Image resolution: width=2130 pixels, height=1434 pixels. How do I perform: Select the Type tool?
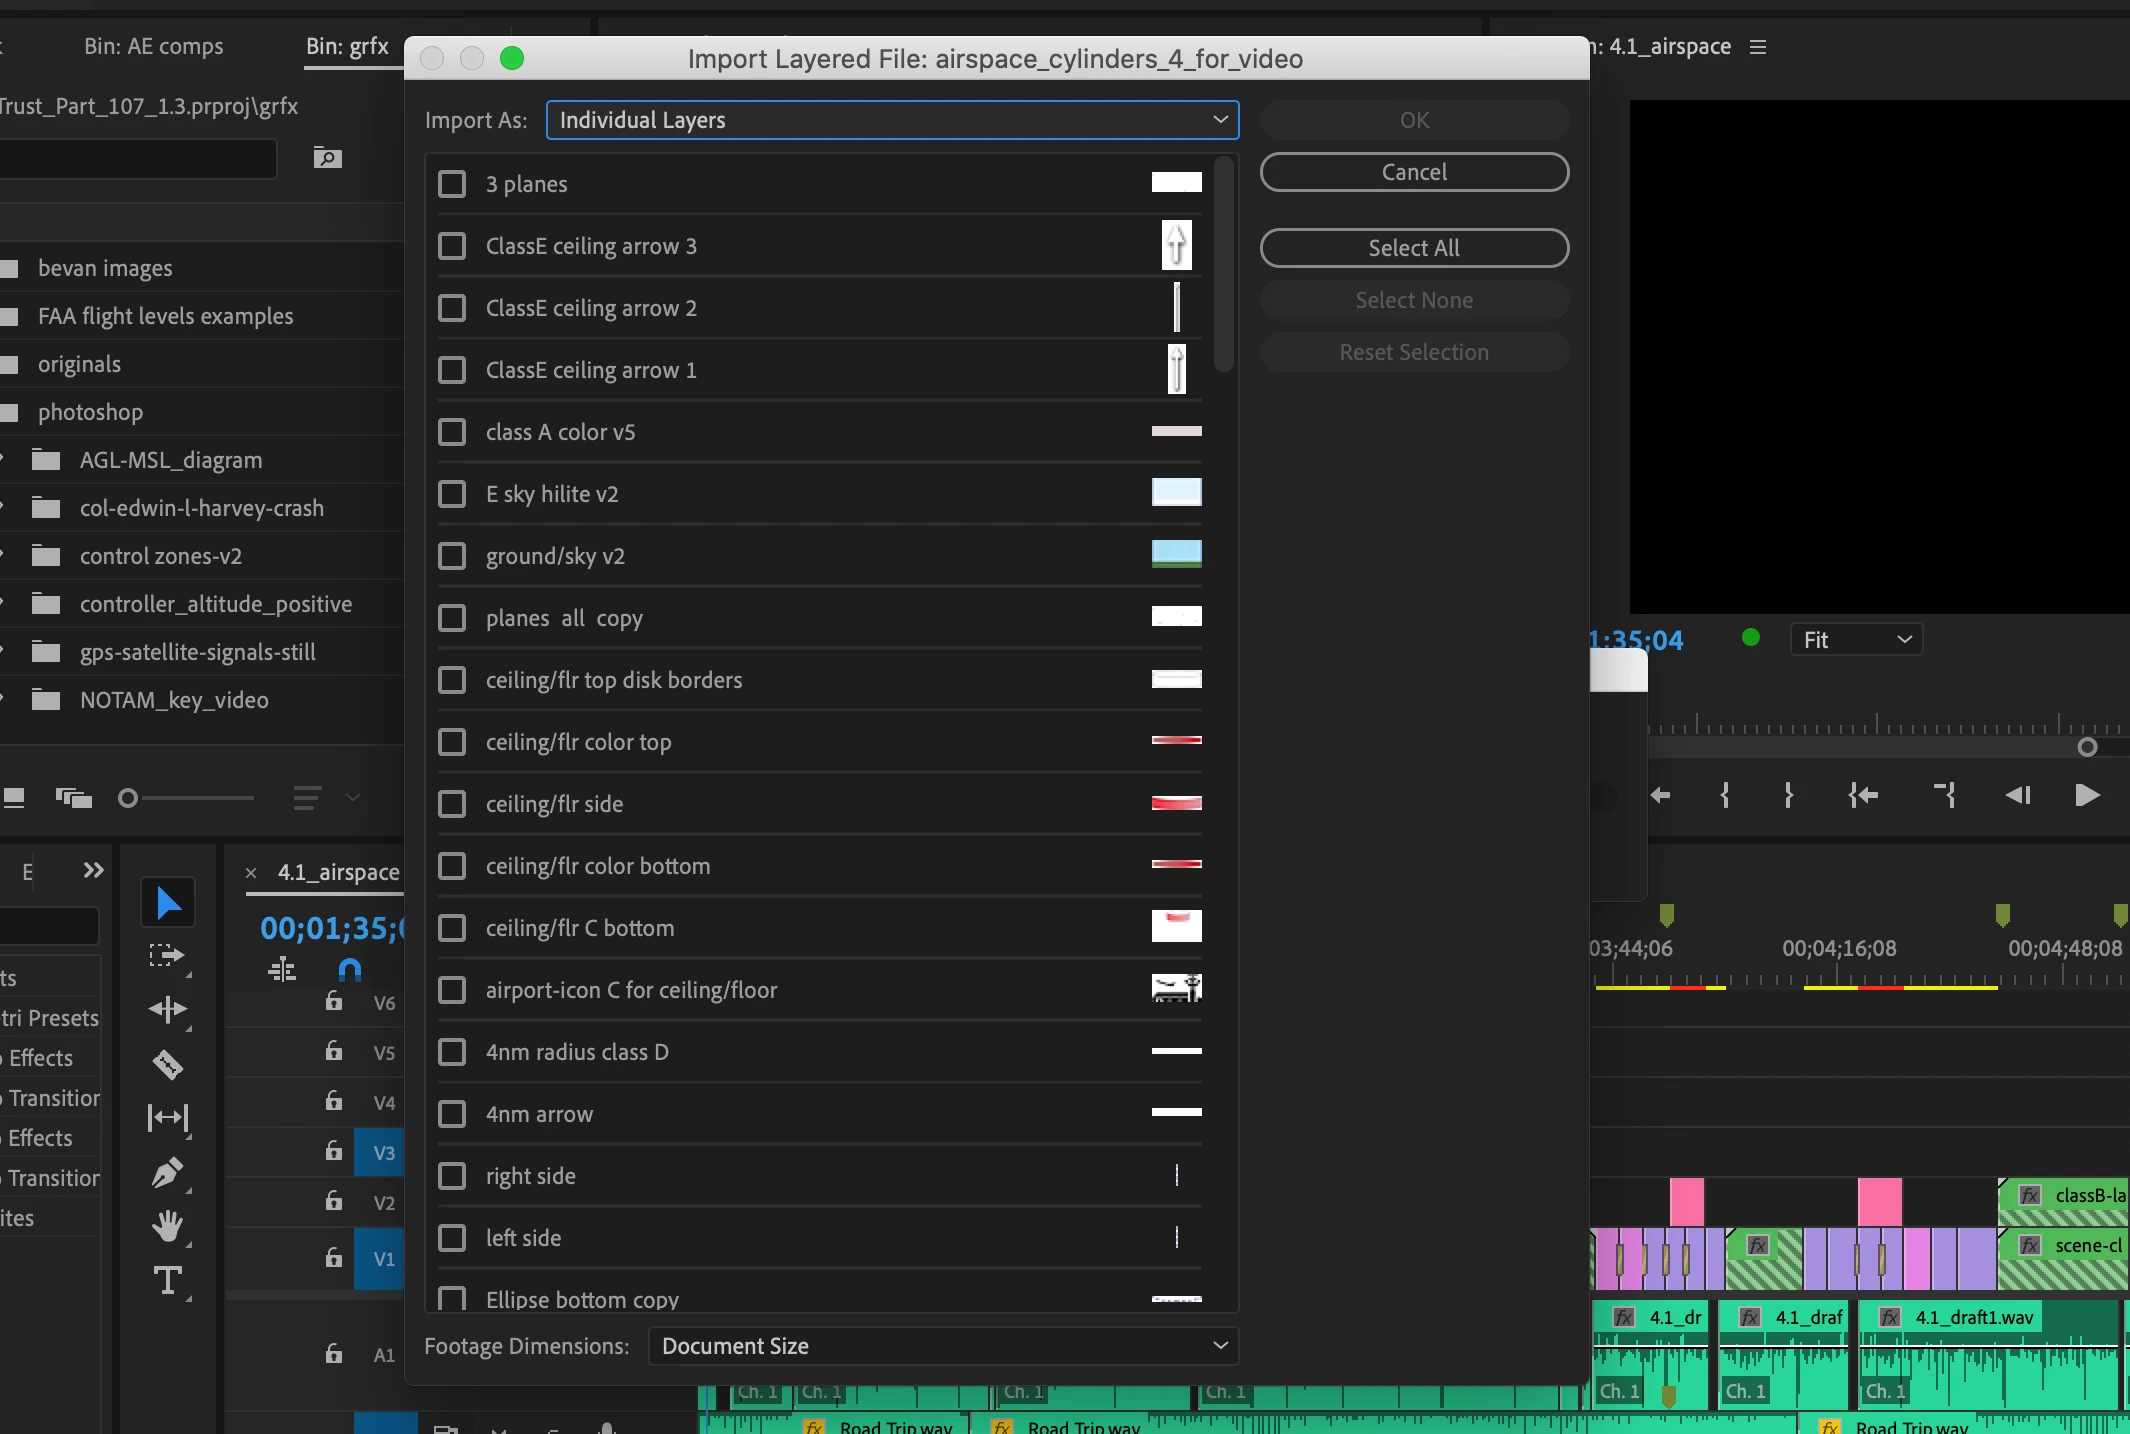167,1281
